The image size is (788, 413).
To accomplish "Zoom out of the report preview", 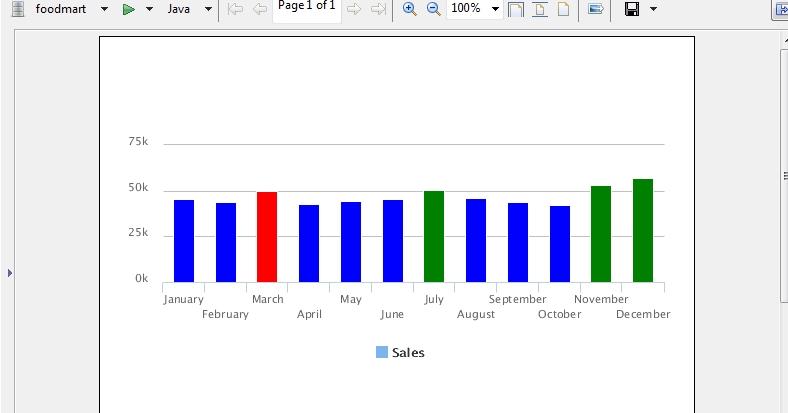I will [433, 9].
